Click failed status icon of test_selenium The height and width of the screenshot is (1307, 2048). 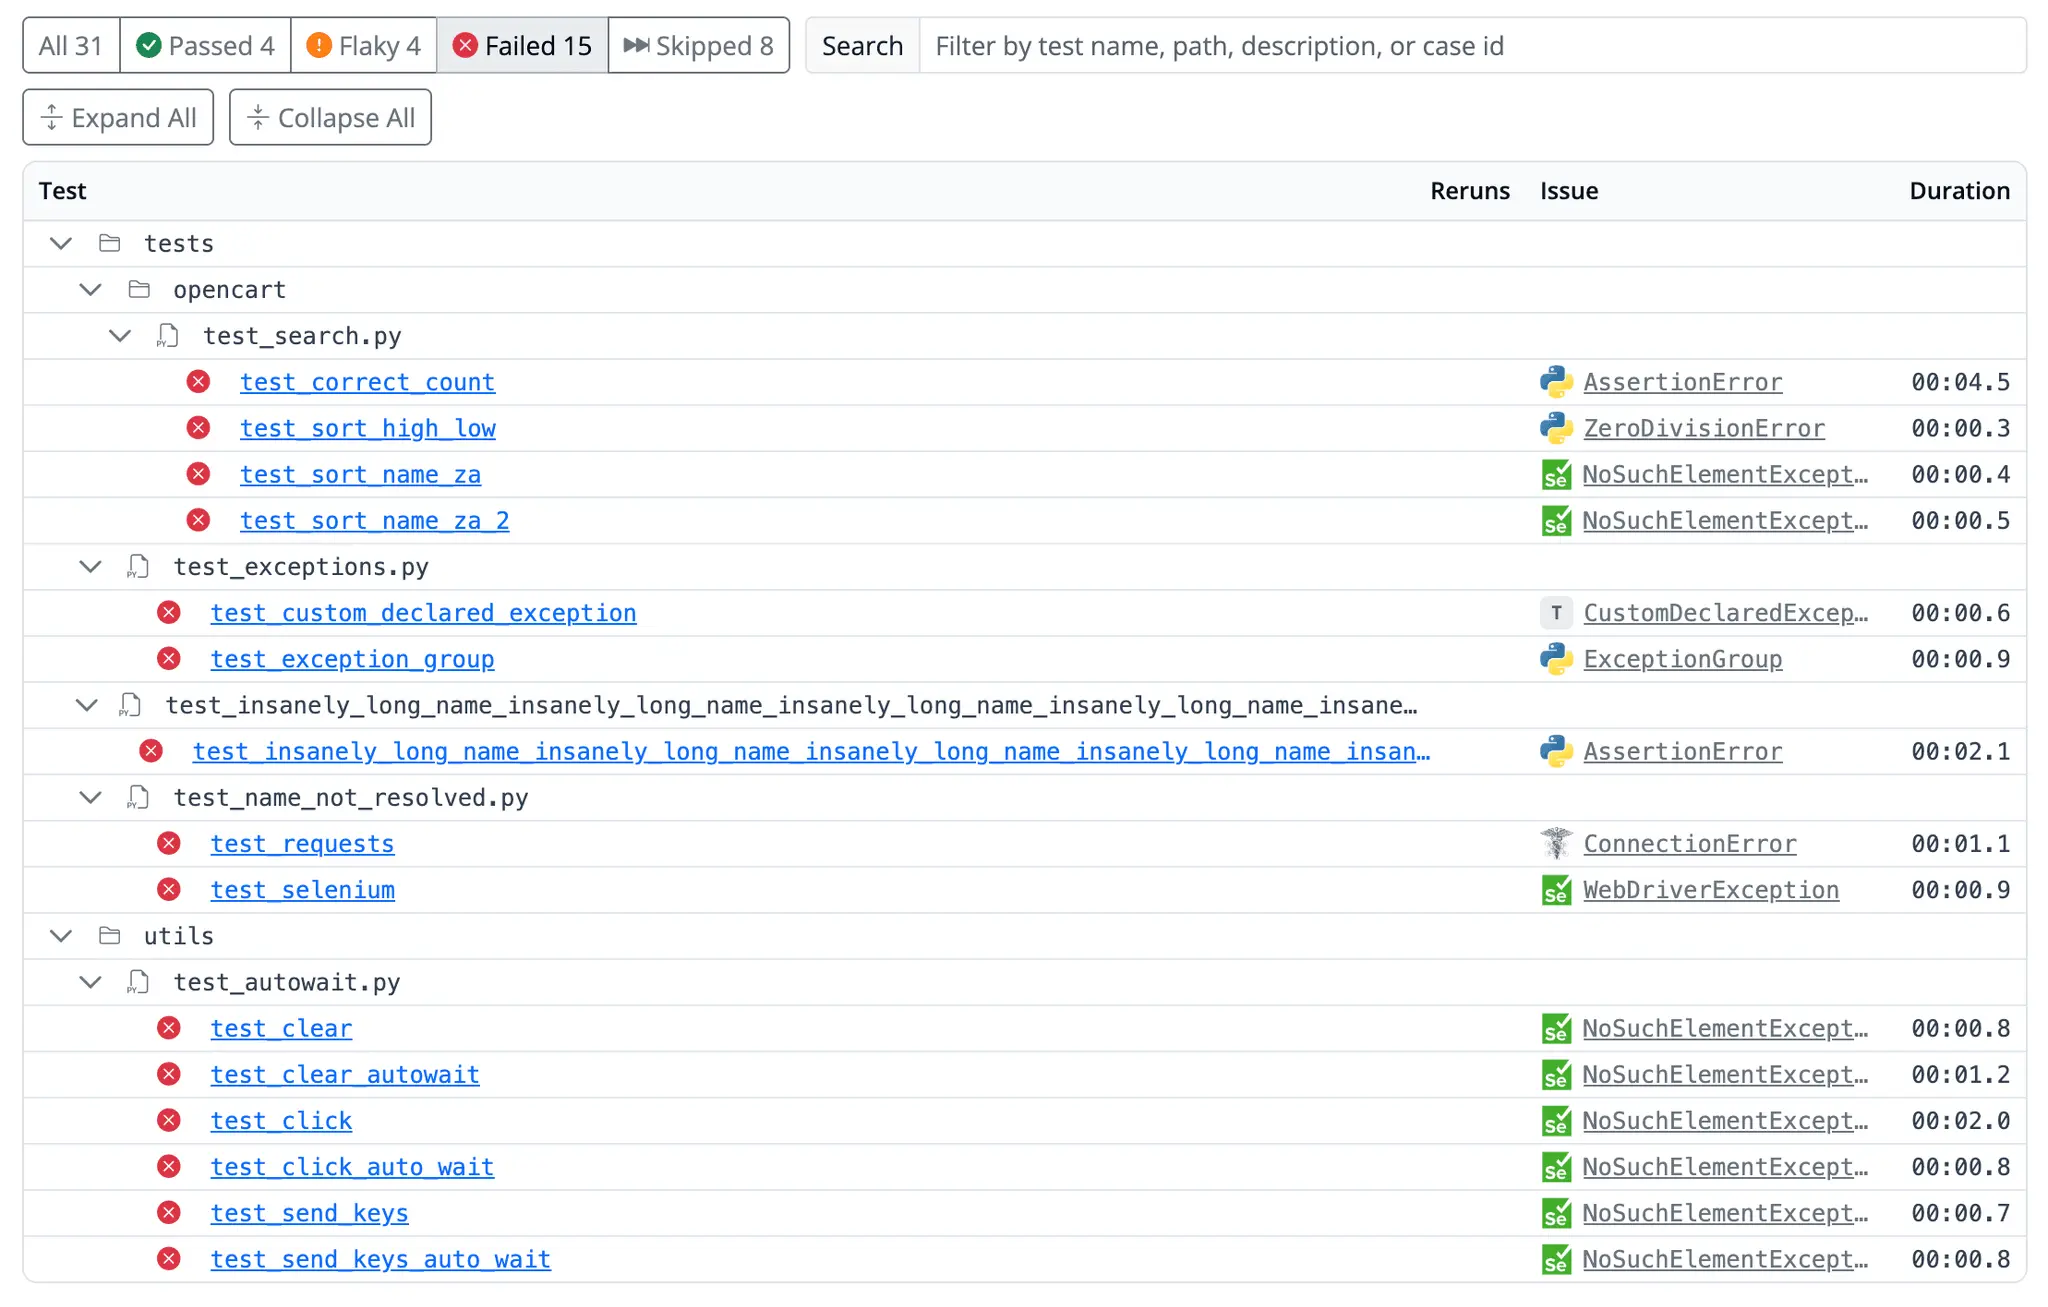click(169, 890)
